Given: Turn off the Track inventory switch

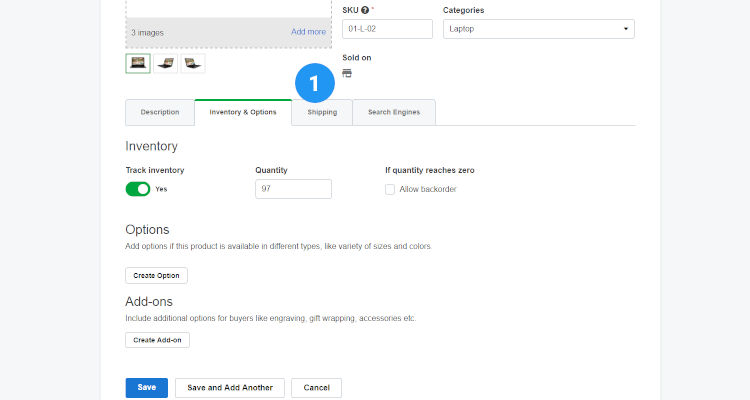Looking at the screenshot, I should pyautogui.click(x=138, y=189).
